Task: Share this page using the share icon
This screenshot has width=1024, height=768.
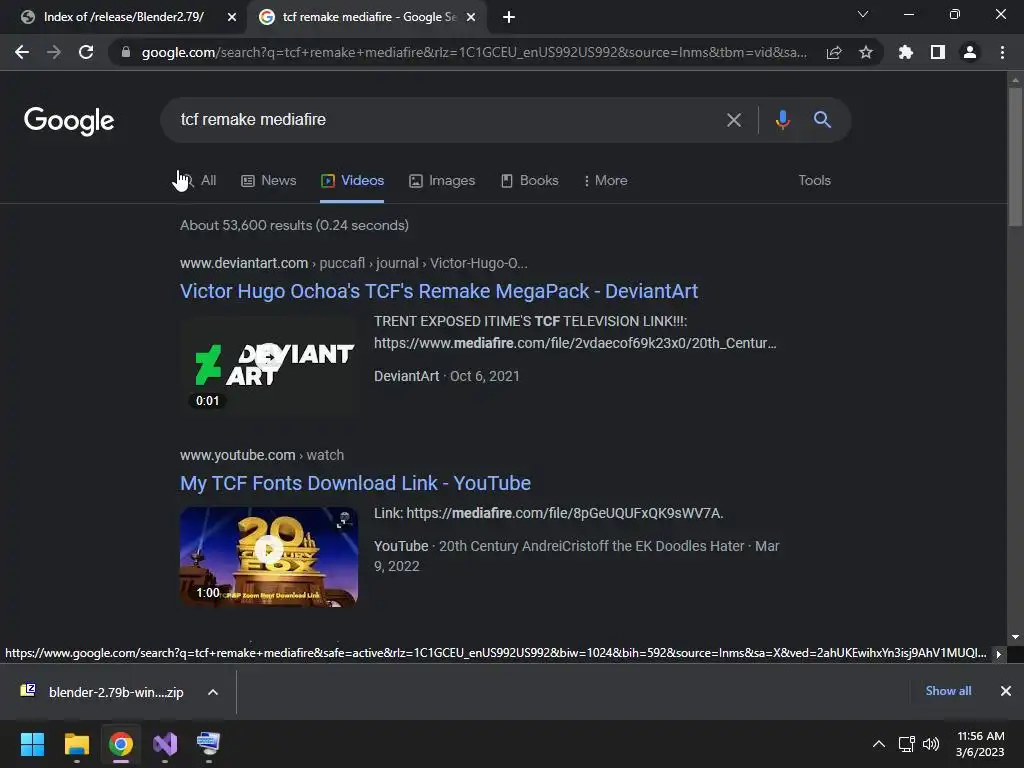Action: click(834, 52)
